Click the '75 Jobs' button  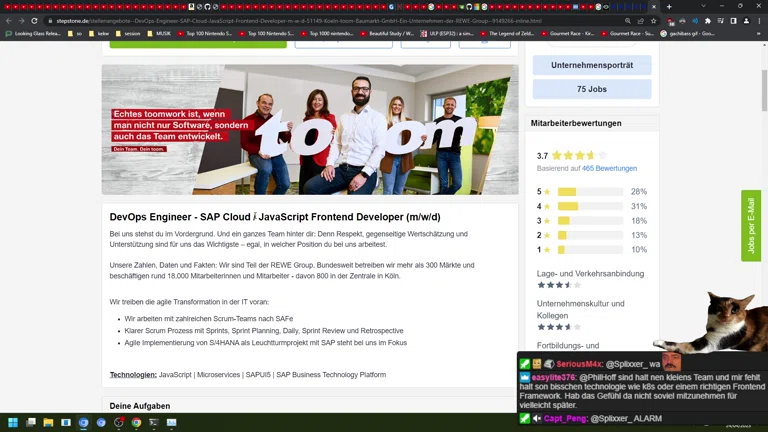coord(591,89)
